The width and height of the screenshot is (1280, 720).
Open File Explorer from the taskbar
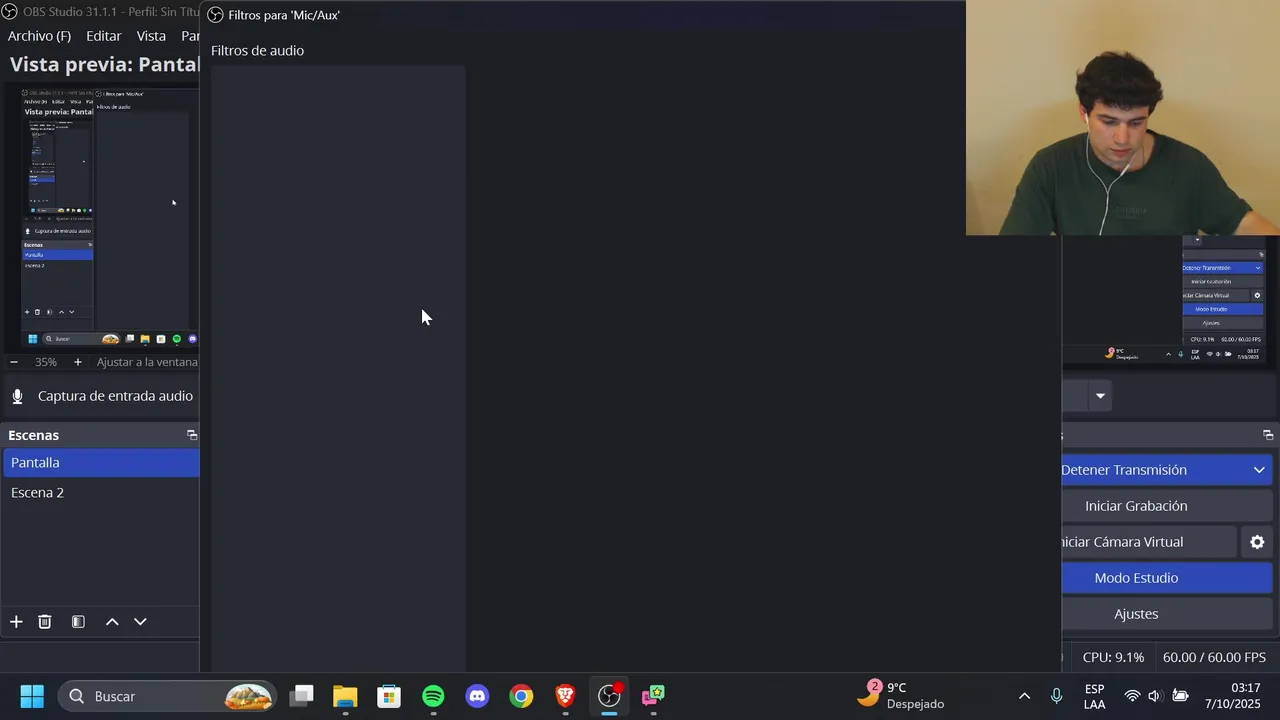coord(345,696)
